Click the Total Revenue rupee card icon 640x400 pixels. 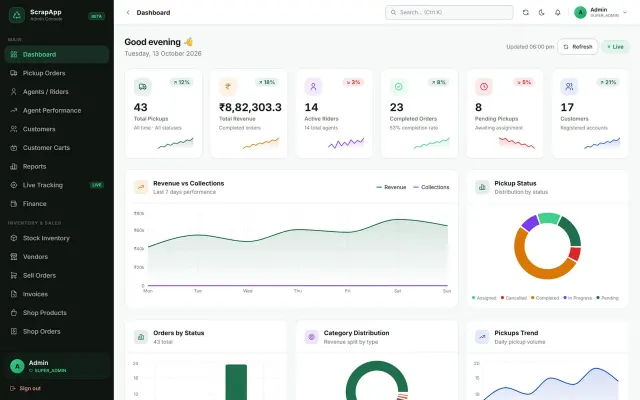228,87
